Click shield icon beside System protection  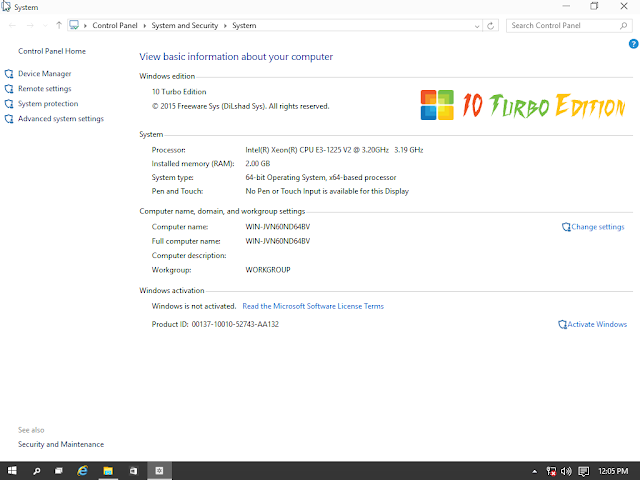coord(9,104)
